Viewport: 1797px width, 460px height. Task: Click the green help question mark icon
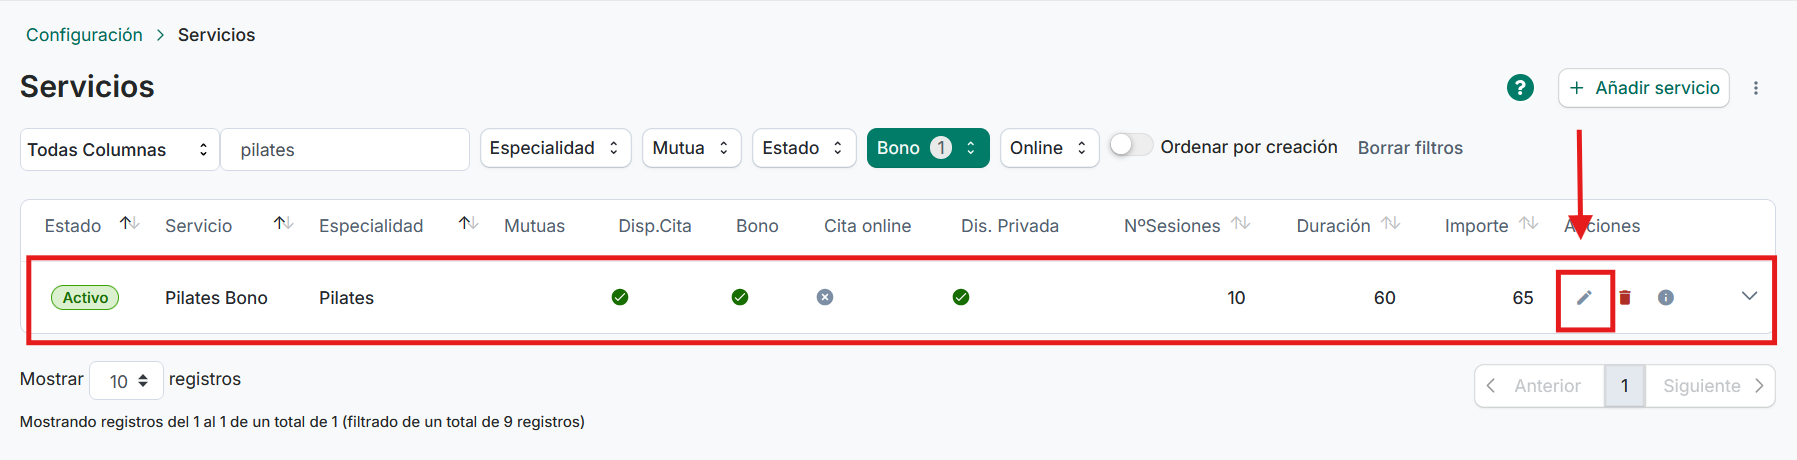[x=1520, y=88]
